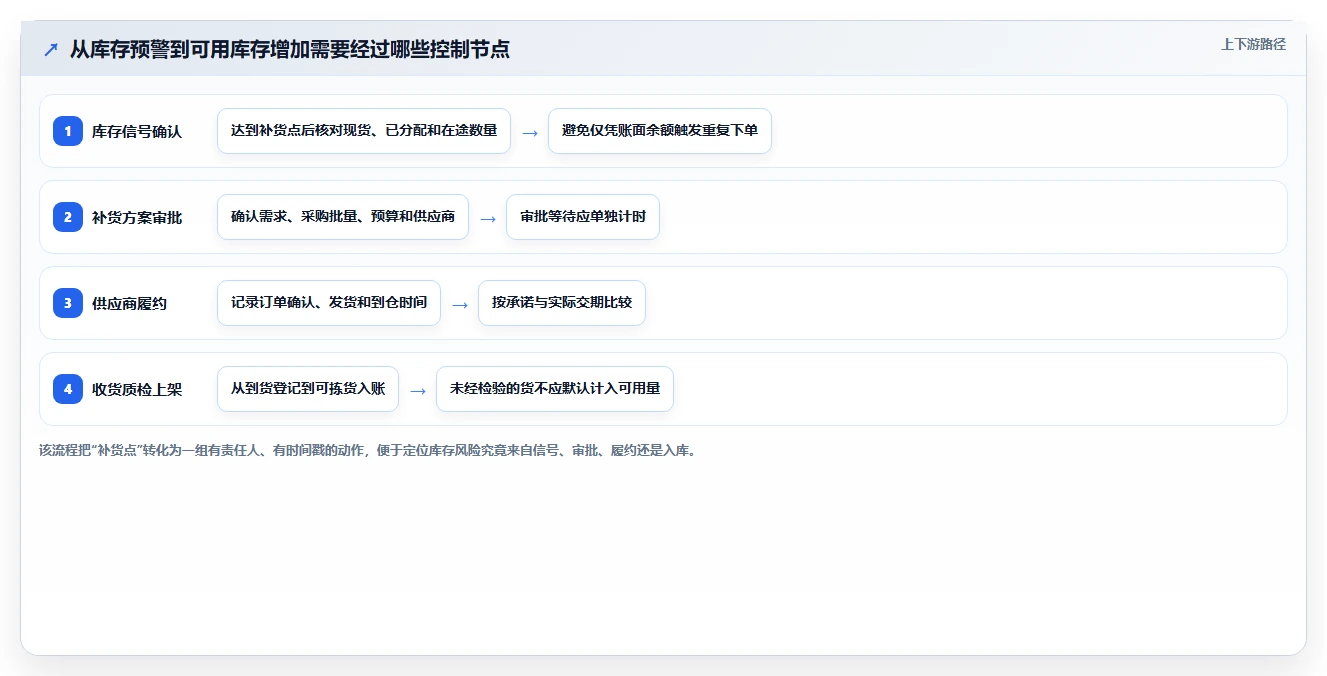Click the 达到补货点后核对现货 box
The width and height of the screenshot is (1327, 676).
(x=364, y=131)
